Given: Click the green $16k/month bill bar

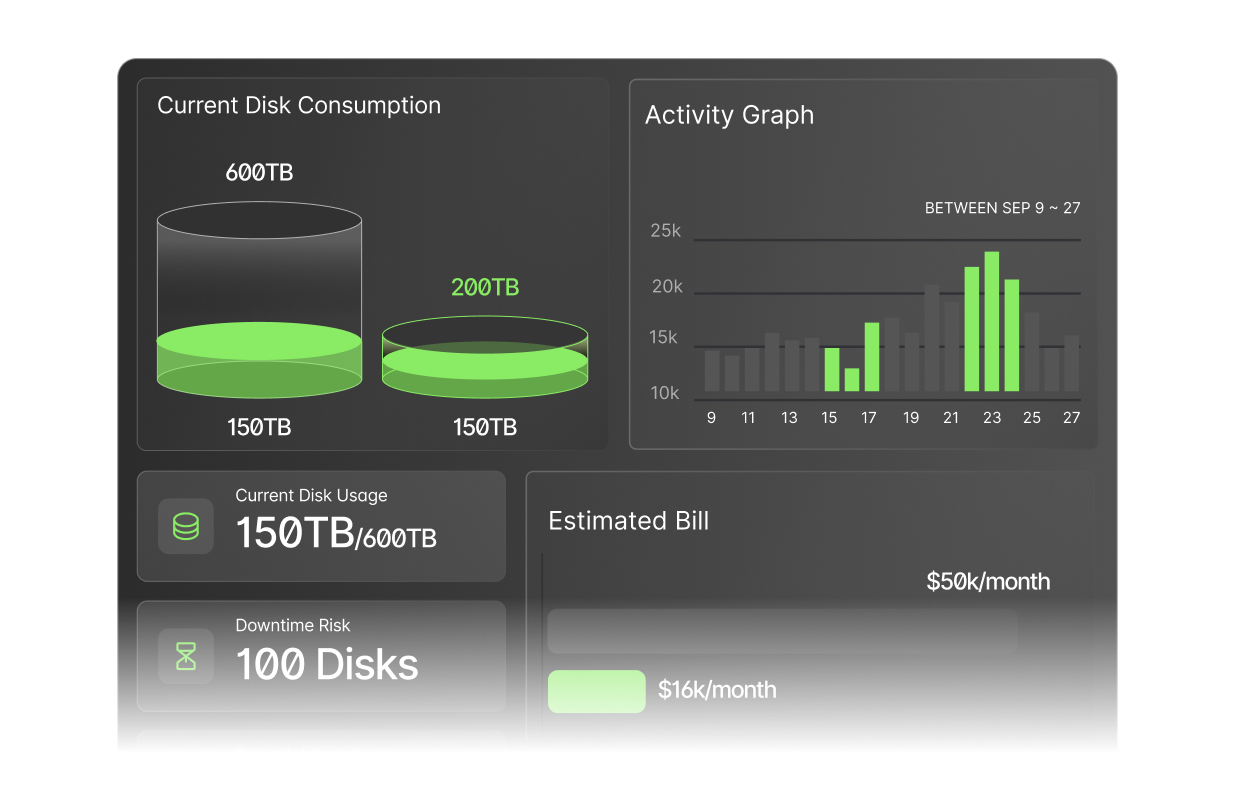Looking at the screenshot, I should tap(597, 691).
